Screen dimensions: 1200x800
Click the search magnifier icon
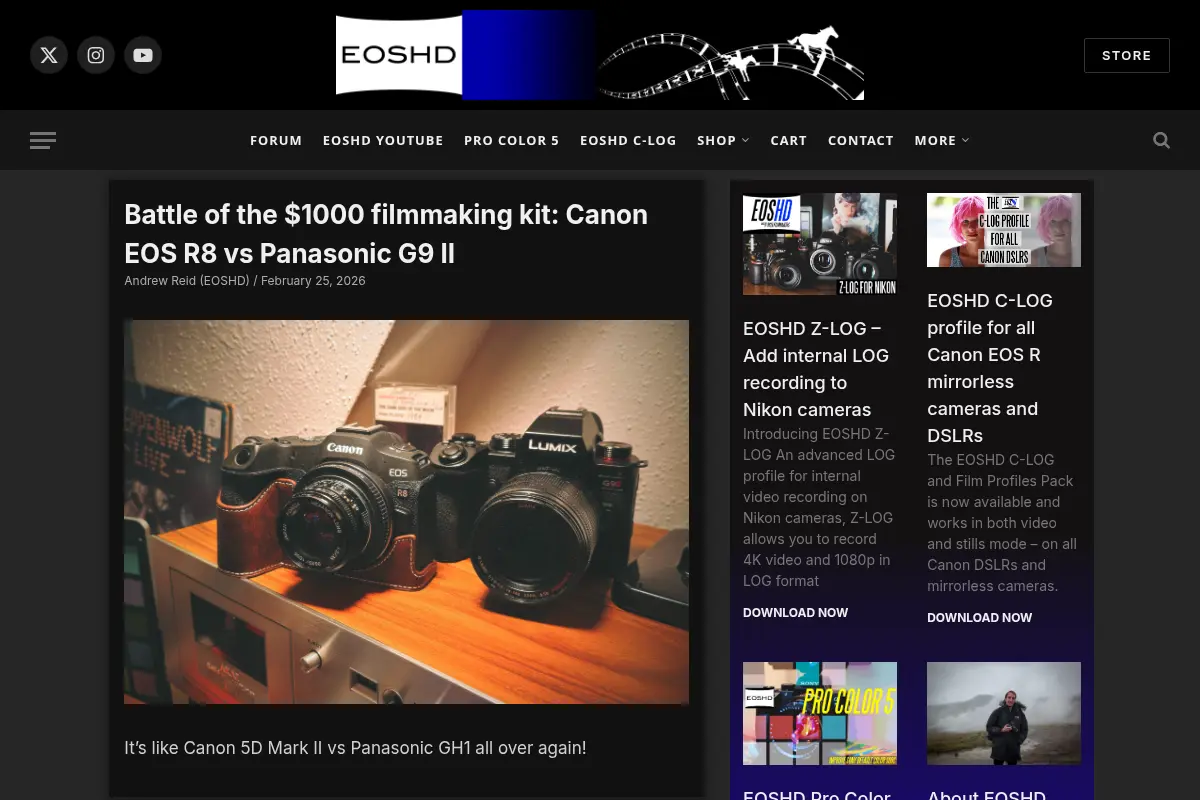click(1161, 140)
